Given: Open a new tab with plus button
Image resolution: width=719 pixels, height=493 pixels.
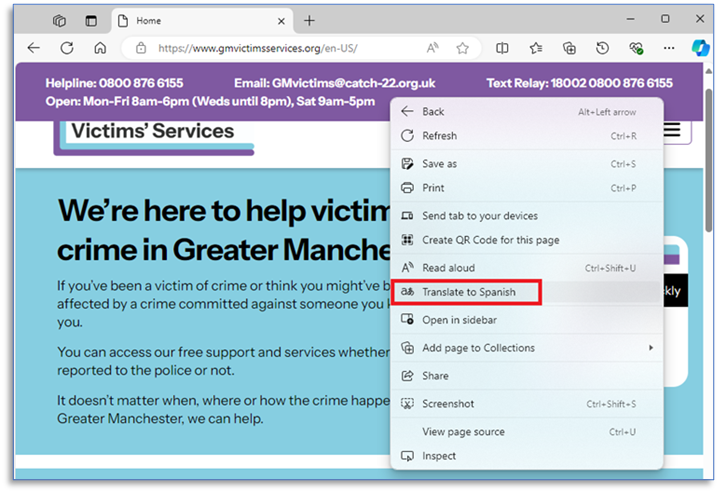Looking at the screenshot, I should click(x=310, y=21).
